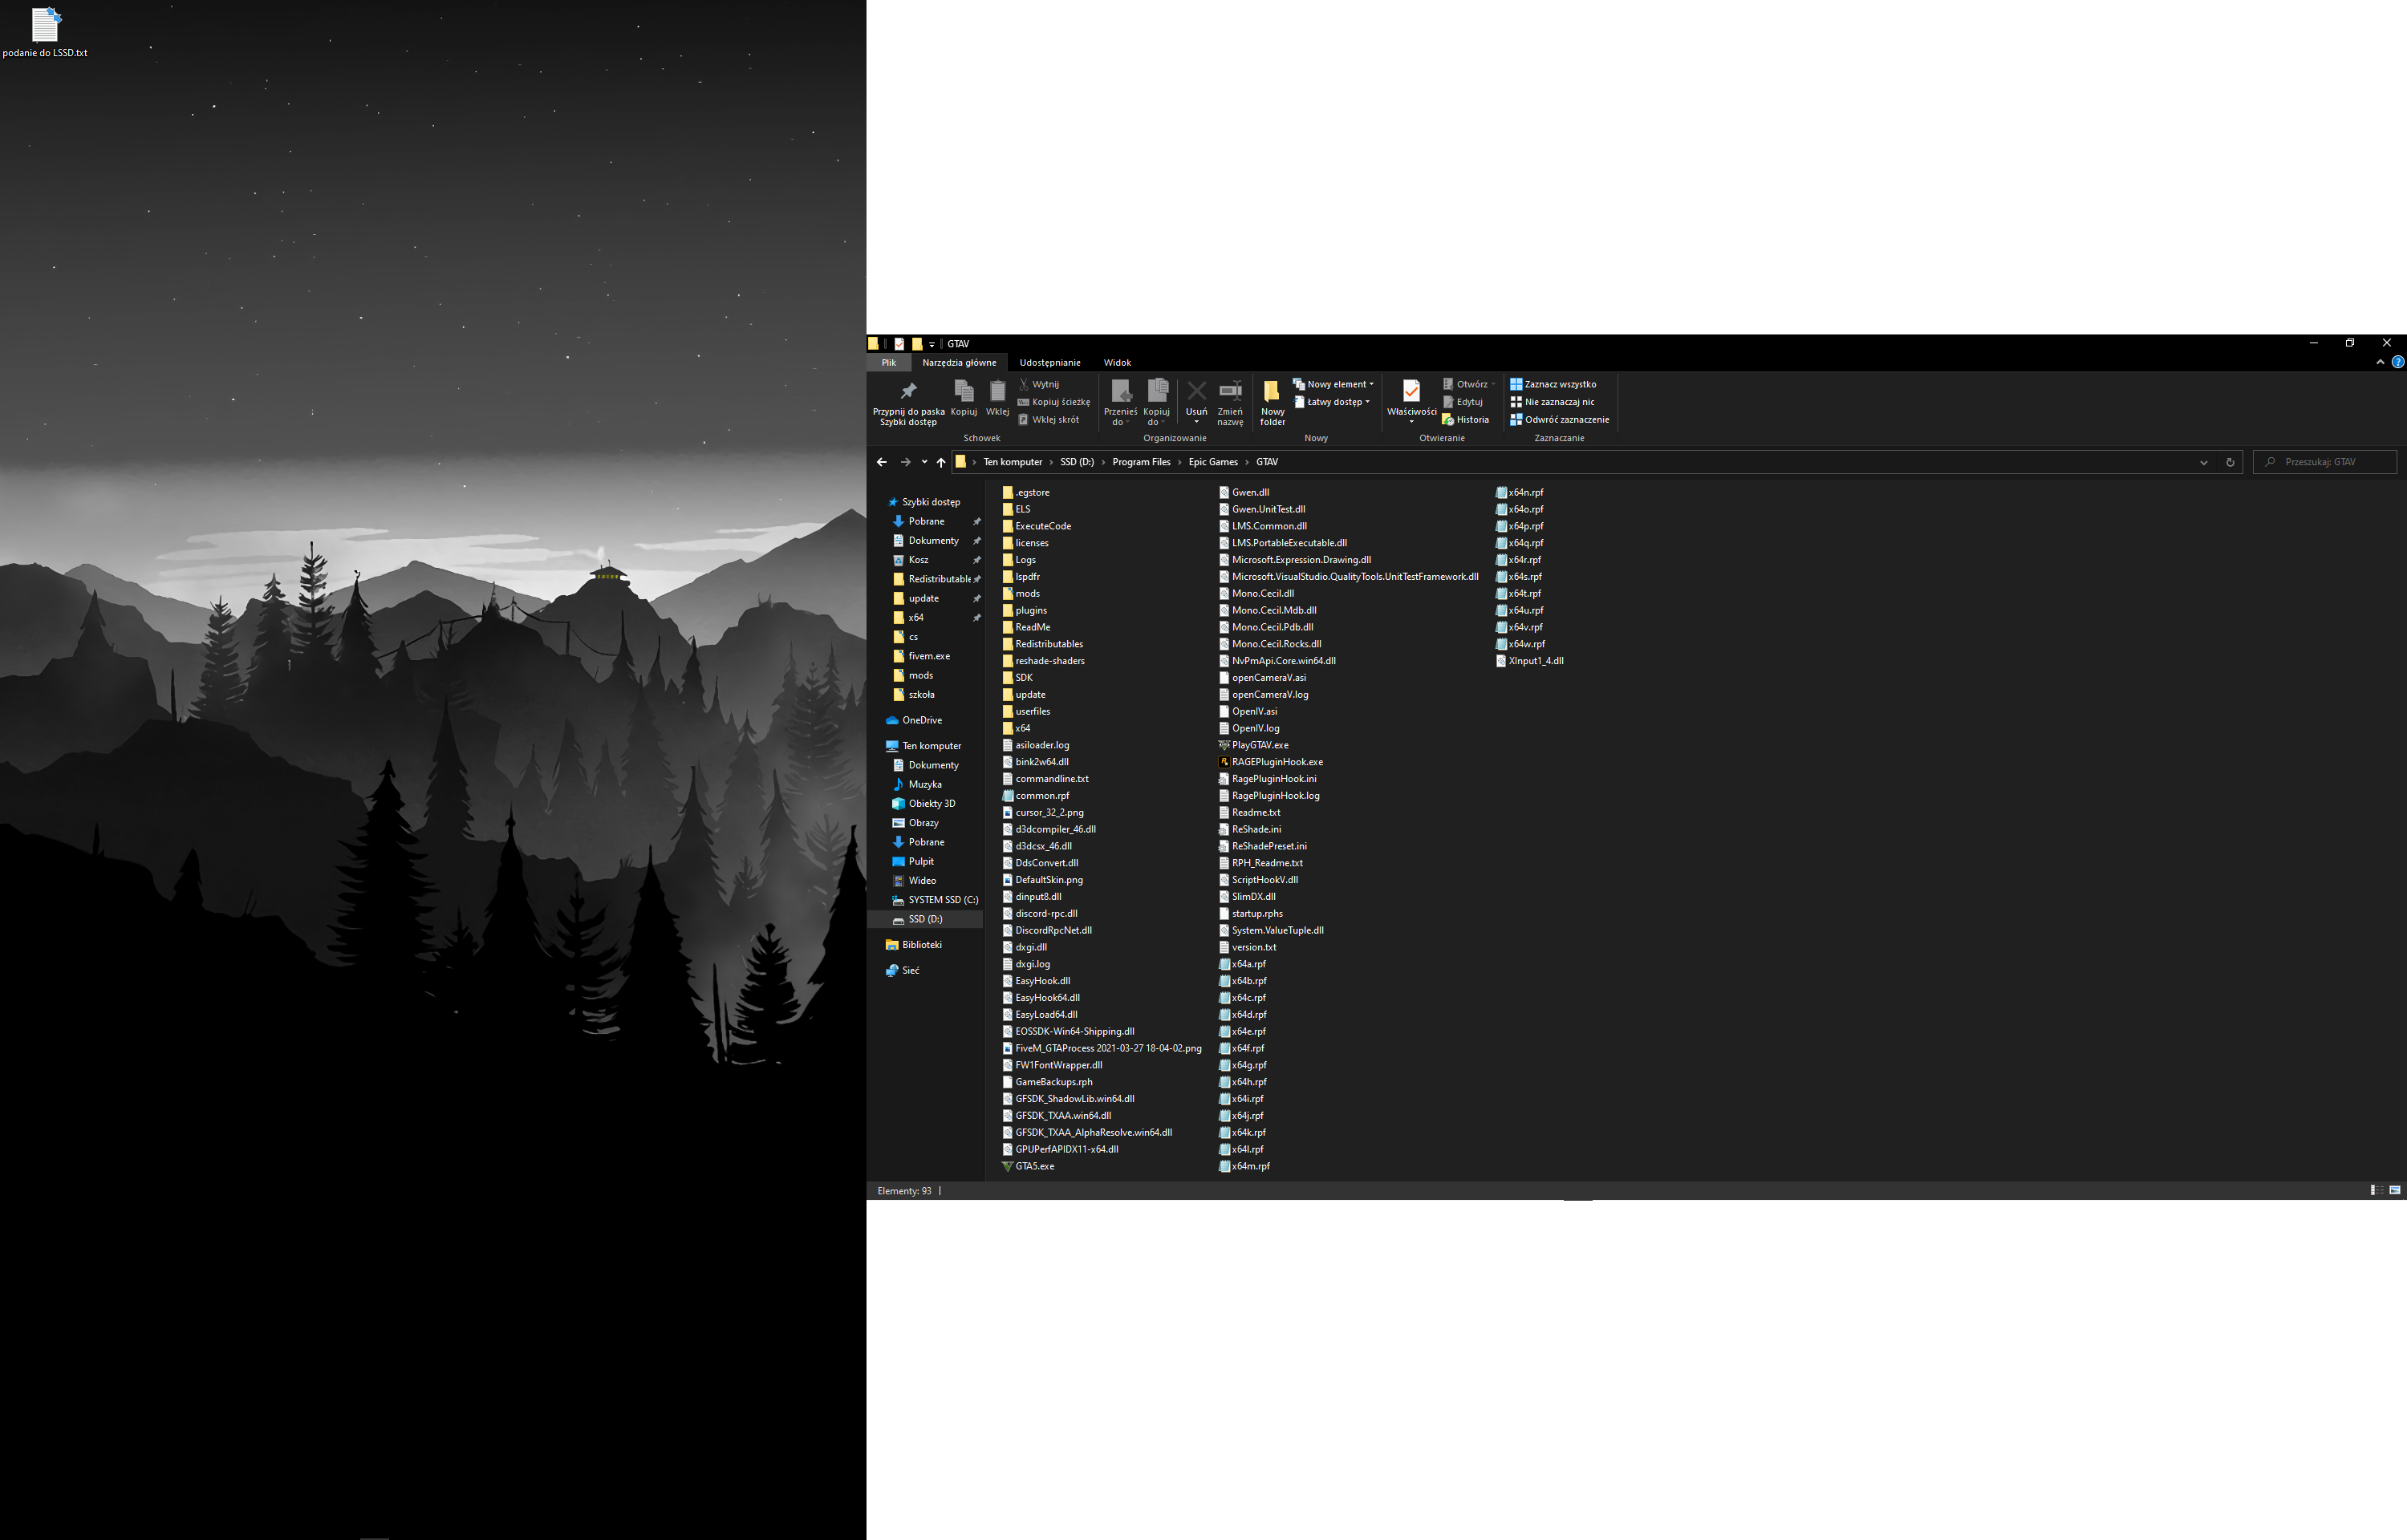Open the Widok ribbon tab

click(1117, 362)
